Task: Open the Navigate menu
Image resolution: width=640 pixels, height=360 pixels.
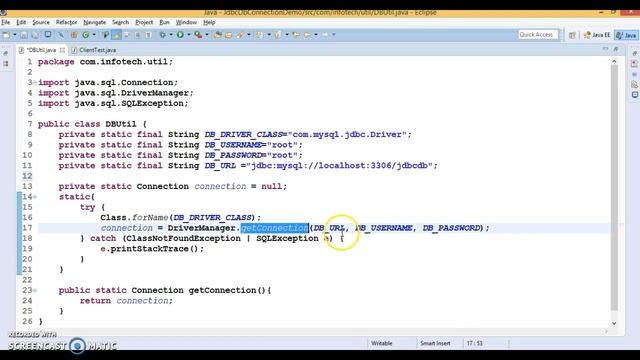Action: point(94,22)
